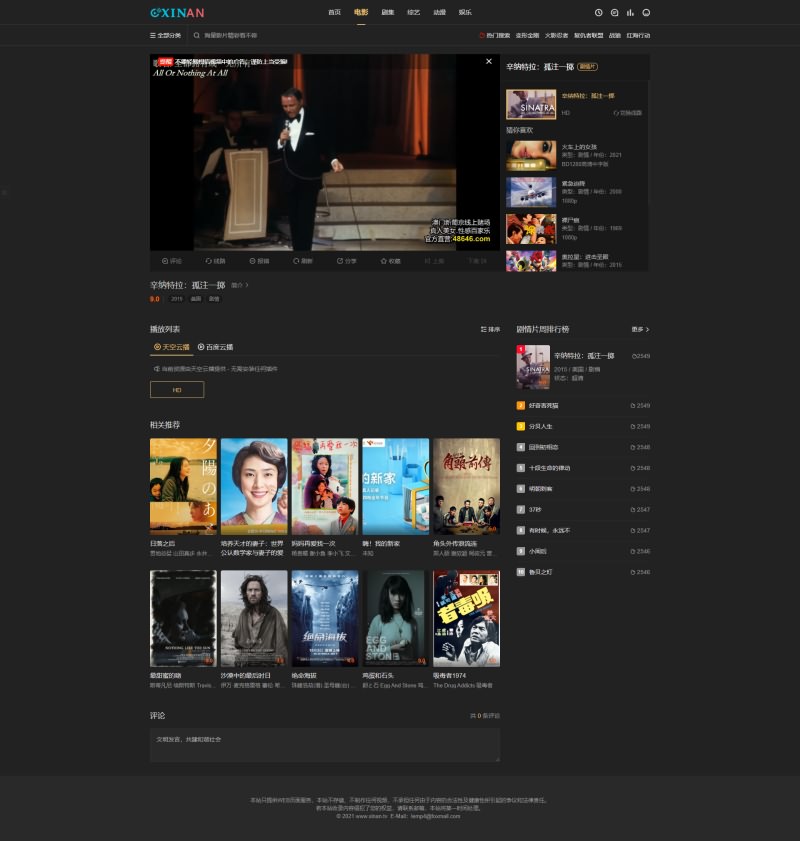The width and height of the screenshot is (800, 841).
Task: Open the airplane movie thumbnail in sidebar
Action: click(531, 192)
